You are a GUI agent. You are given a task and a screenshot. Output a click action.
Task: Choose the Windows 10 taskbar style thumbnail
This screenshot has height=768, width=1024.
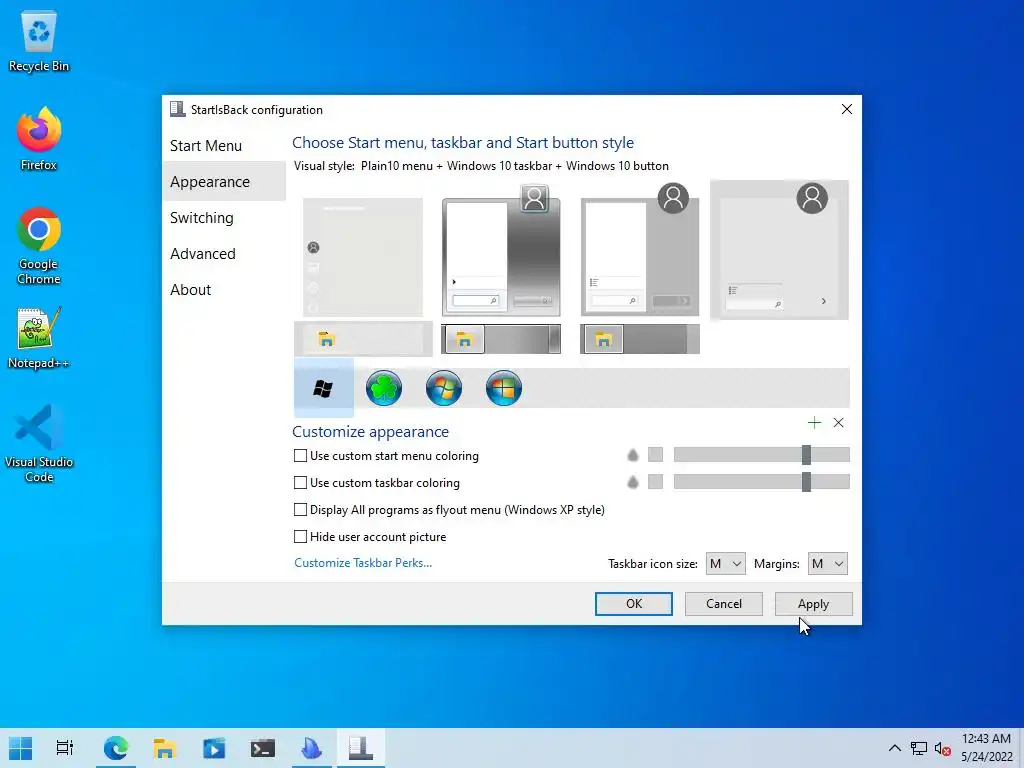tap(363, 339)
